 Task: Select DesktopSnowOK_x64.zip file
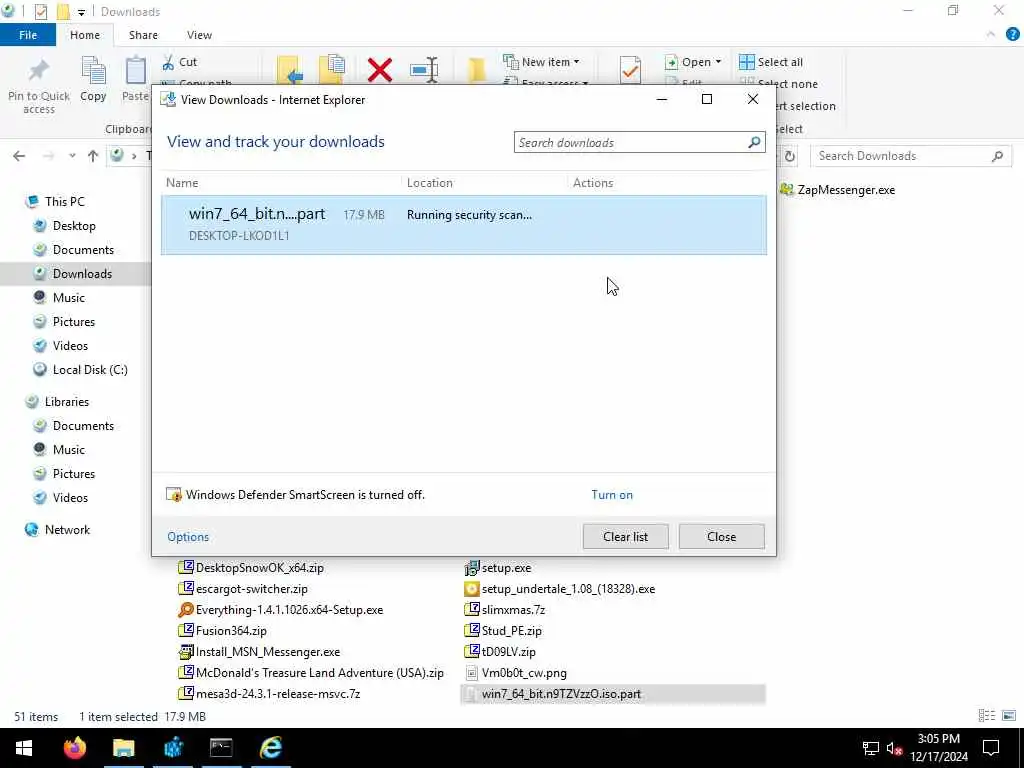click(251, 568)
